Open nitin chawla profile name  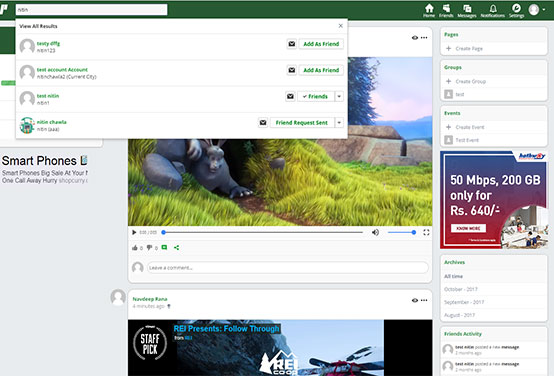tap(52, 122)
